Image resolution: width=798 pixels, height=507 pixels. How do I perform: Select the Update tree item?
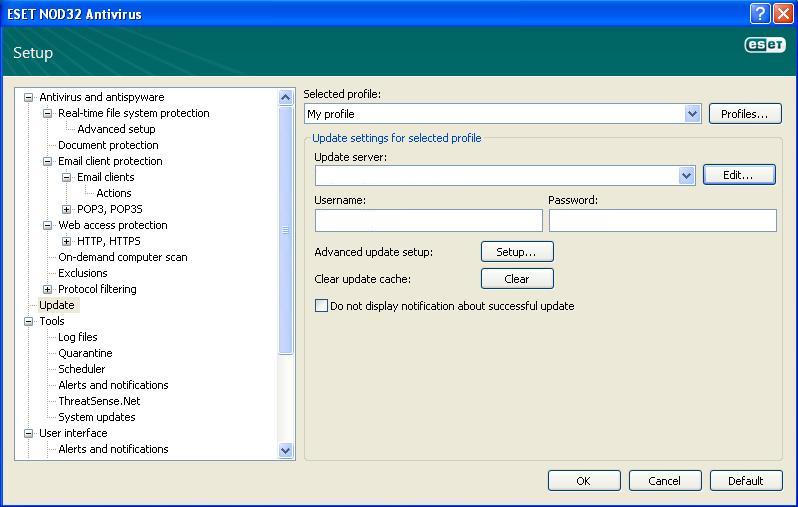point(57,305)
